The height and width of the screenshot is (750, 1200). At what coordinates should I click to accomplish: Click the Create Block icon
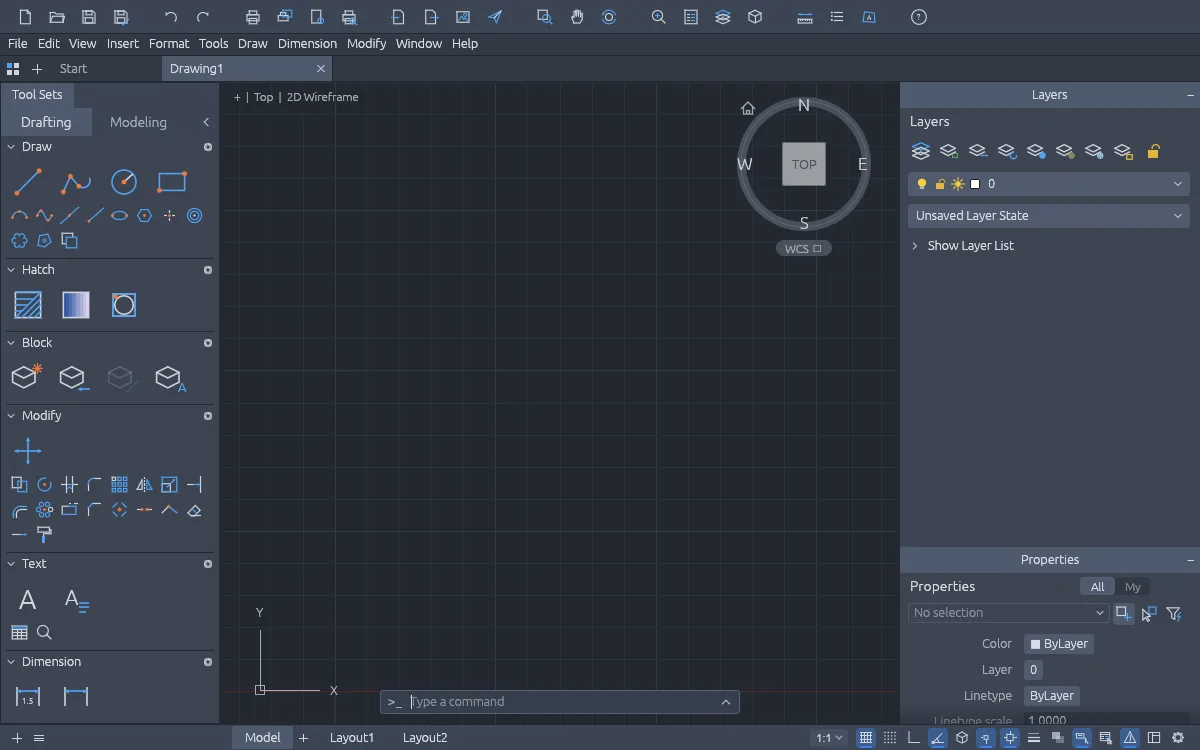coord(27,377)
